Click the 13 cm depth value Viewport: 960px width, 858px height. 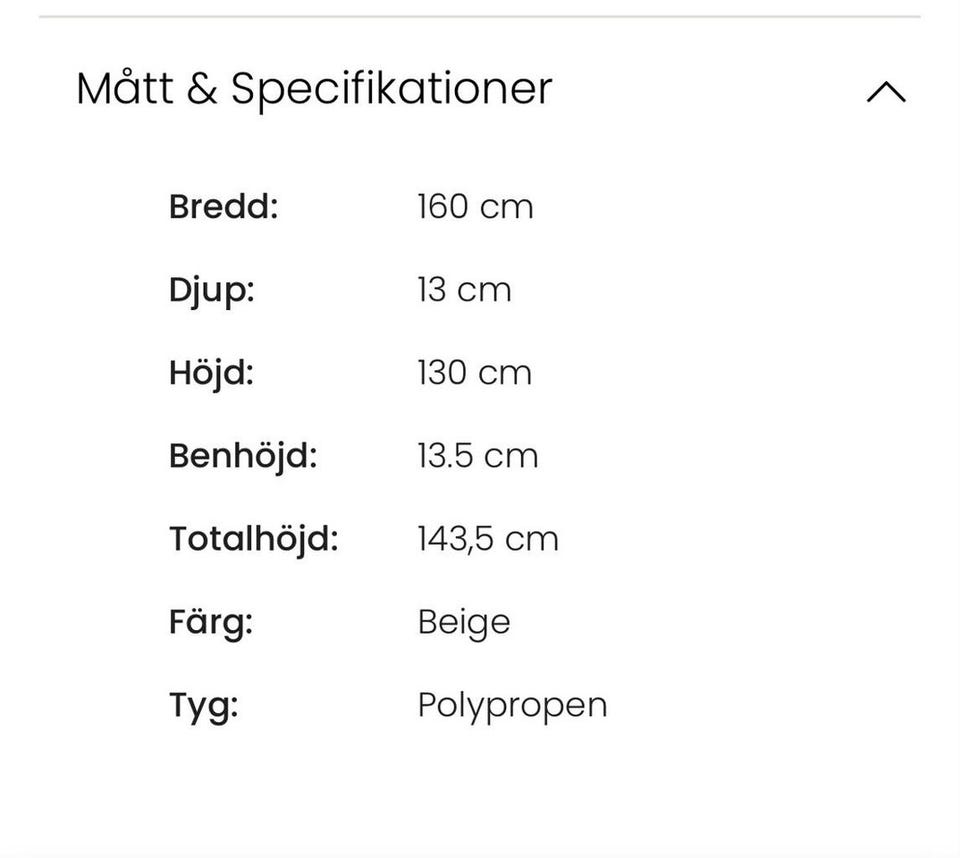(464, 290)
